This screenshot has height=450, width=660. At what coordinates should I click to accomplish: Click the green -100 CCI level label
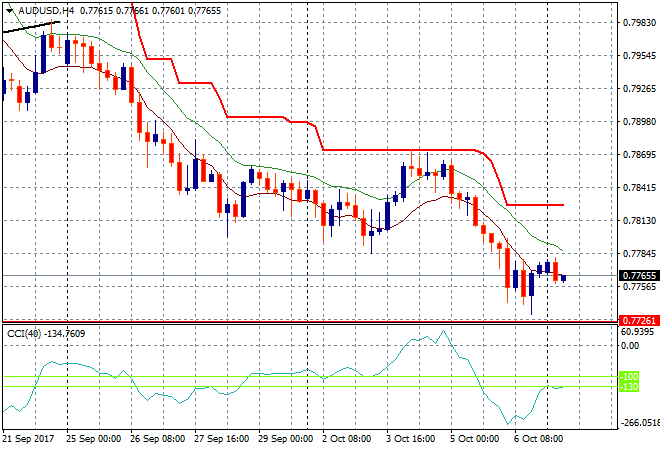(629, 376)
